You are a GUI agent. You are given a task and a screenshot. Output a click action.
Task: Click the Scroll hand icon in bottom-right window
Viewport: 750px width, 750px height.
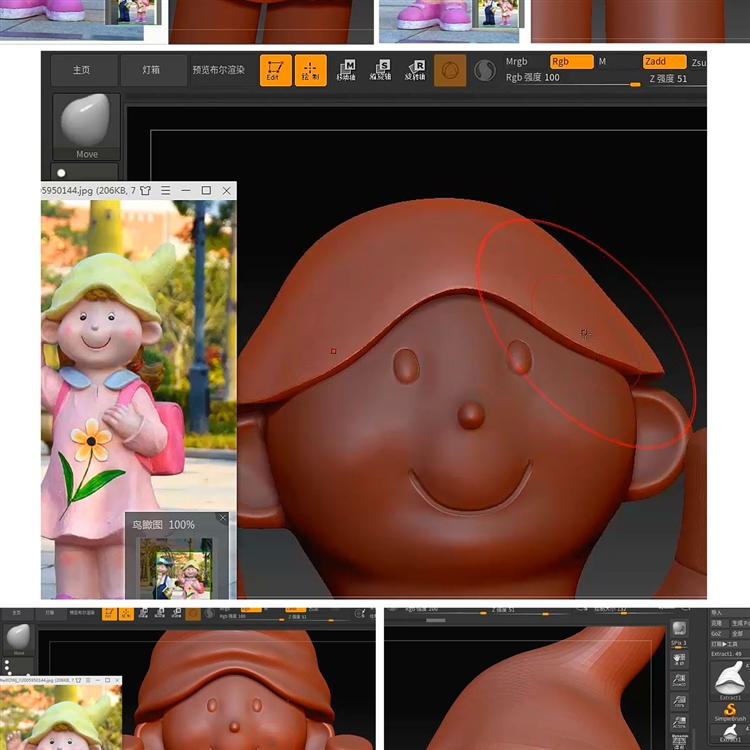point(679,660)
